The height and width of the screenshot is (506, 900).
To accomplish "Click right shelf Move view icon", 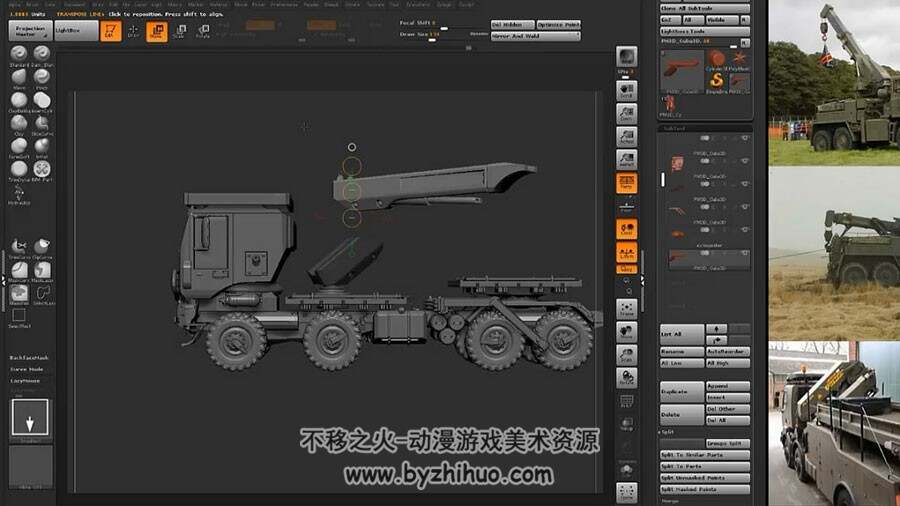I will pos(626,332).
